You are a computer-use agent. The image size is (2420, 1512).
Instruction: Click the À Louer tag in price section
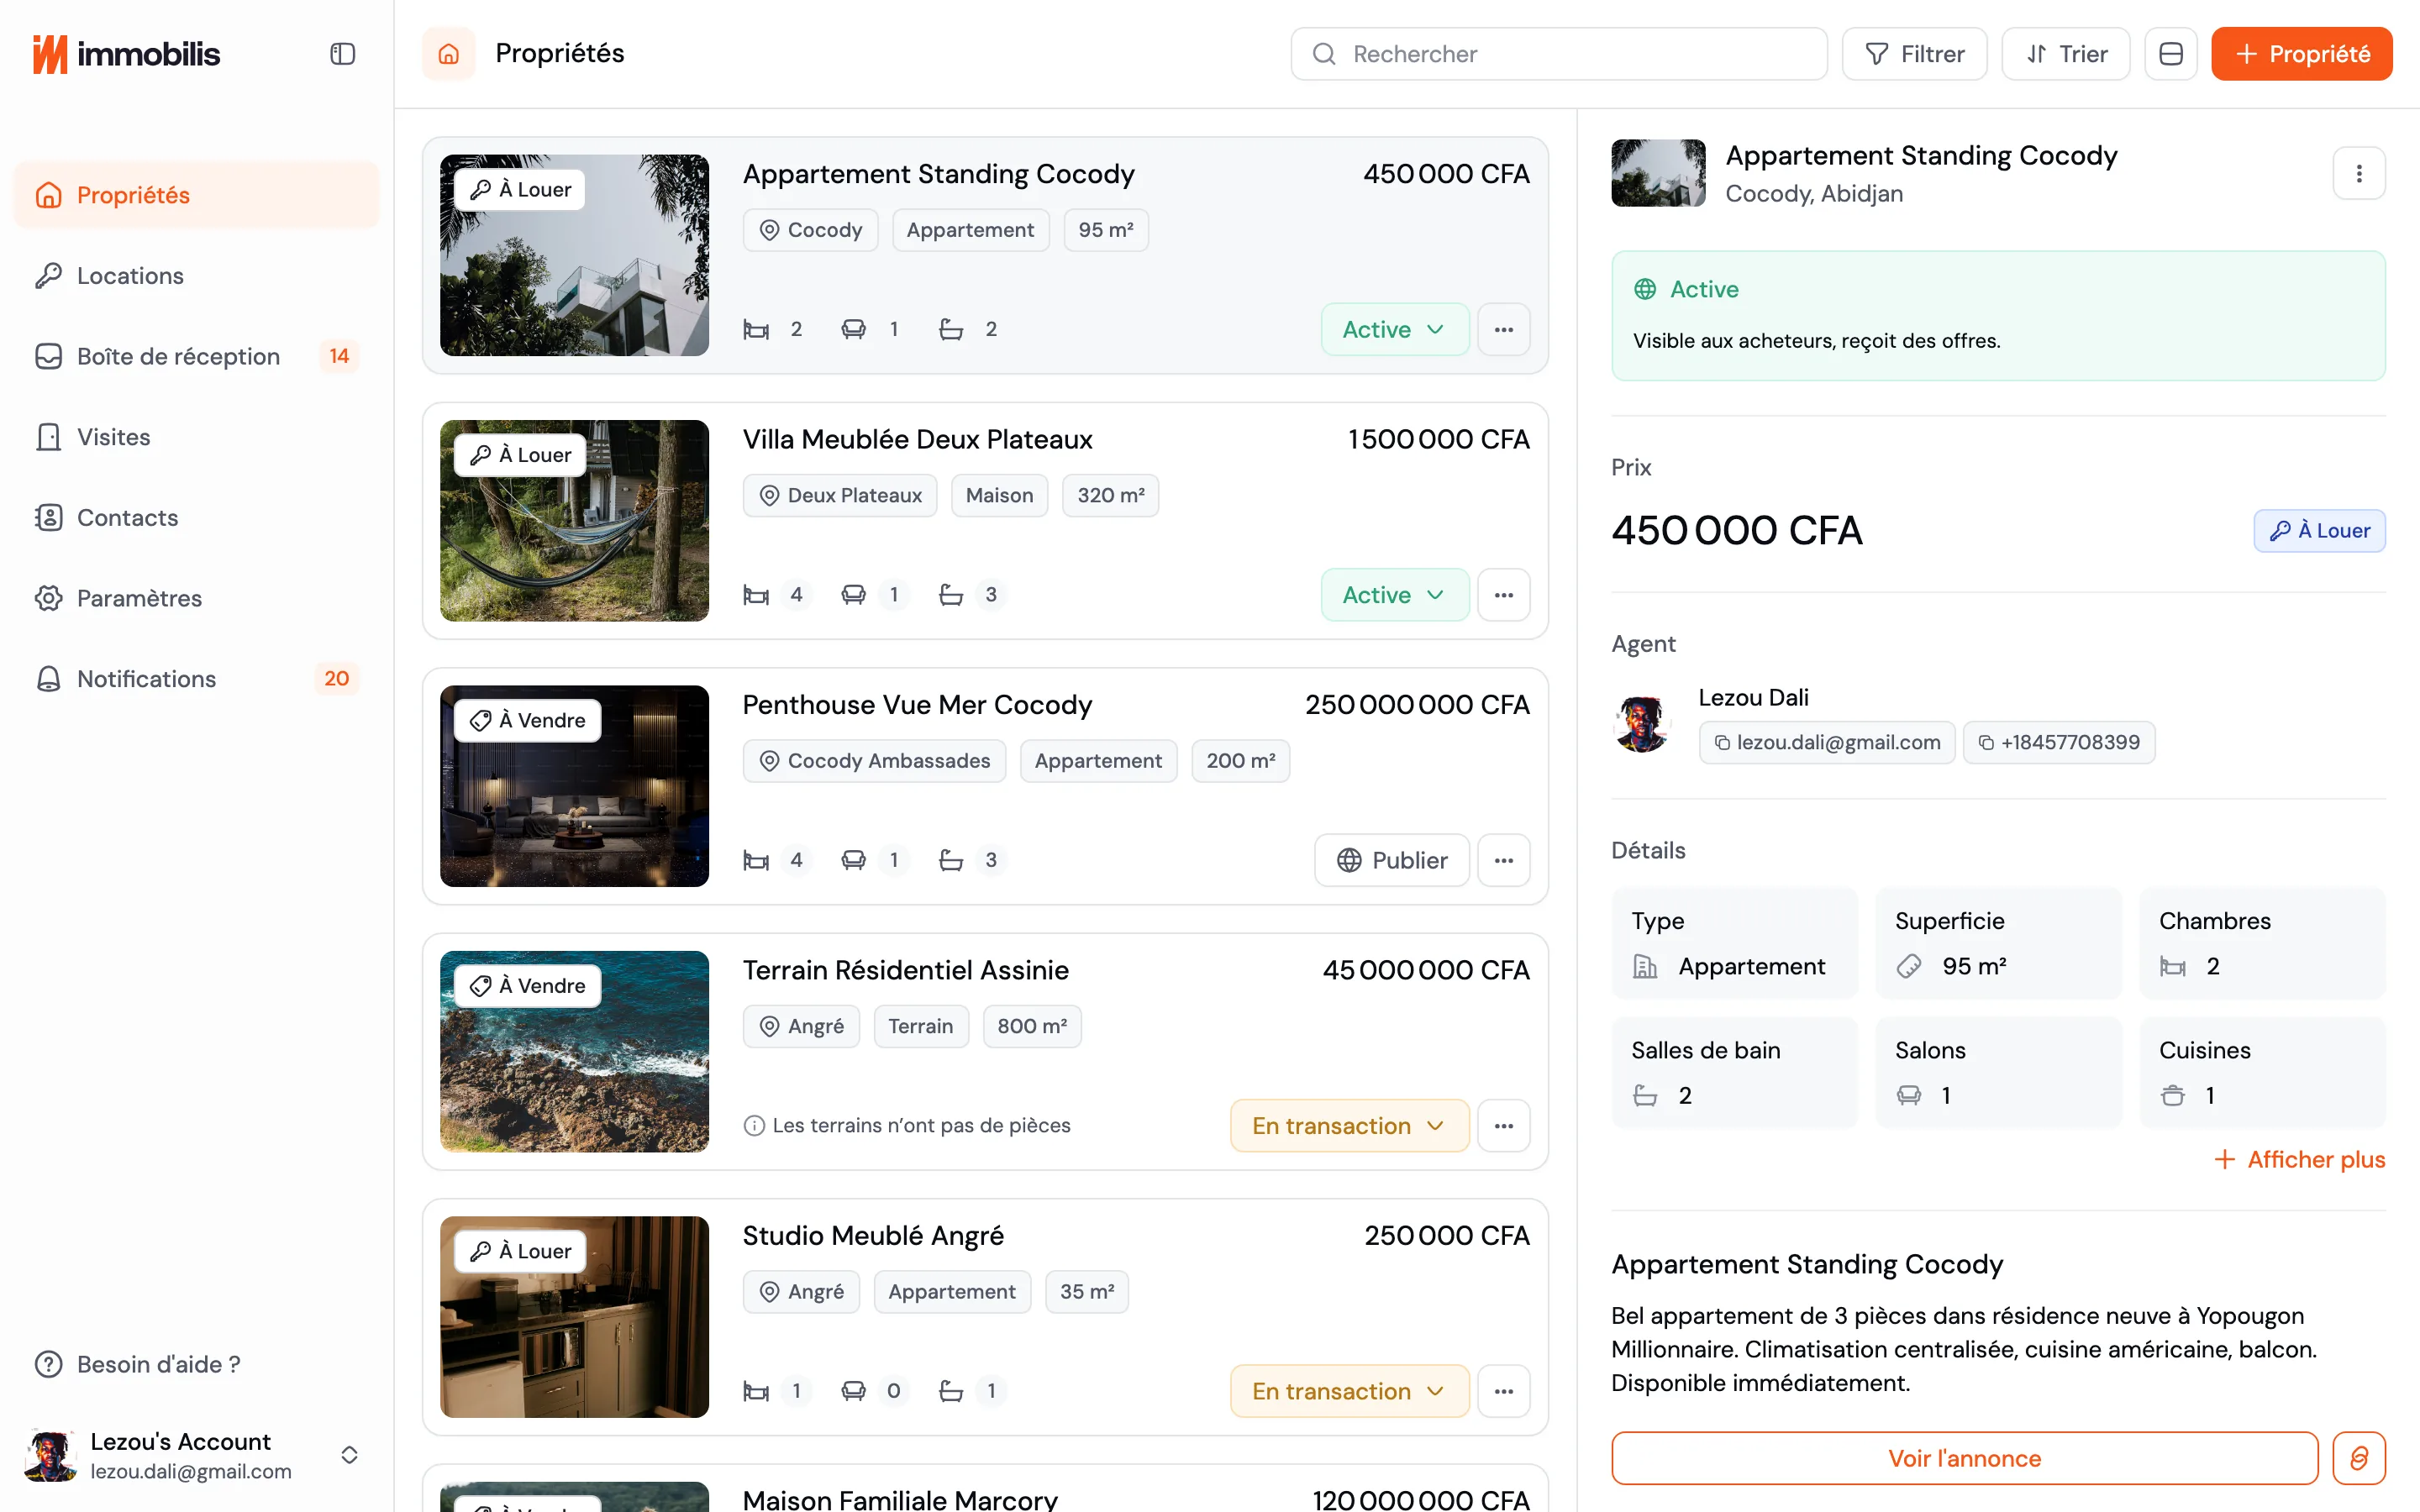[x=2318, y=531]
